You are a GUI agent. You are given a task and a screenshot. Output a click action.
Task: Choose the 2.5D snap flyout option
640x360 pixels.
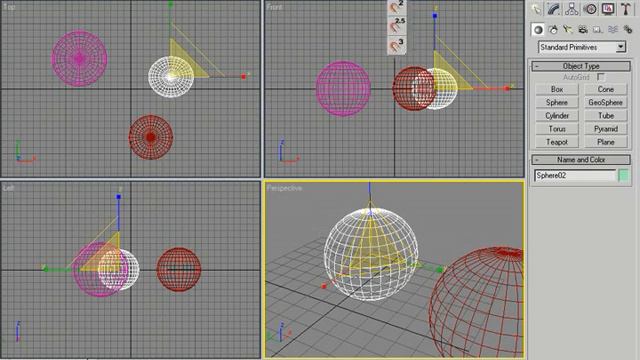(396, 25)
